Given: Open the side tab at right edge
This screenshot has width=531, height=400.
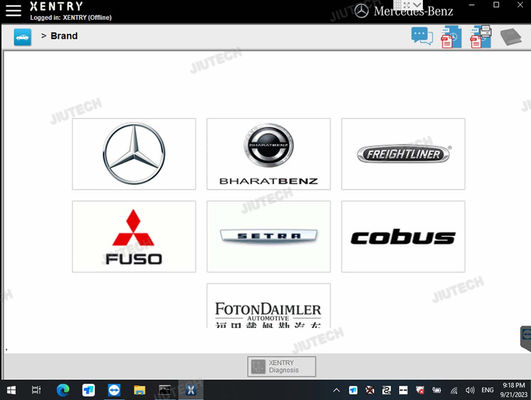Looking at the screenshot, I should coord(526,338).
